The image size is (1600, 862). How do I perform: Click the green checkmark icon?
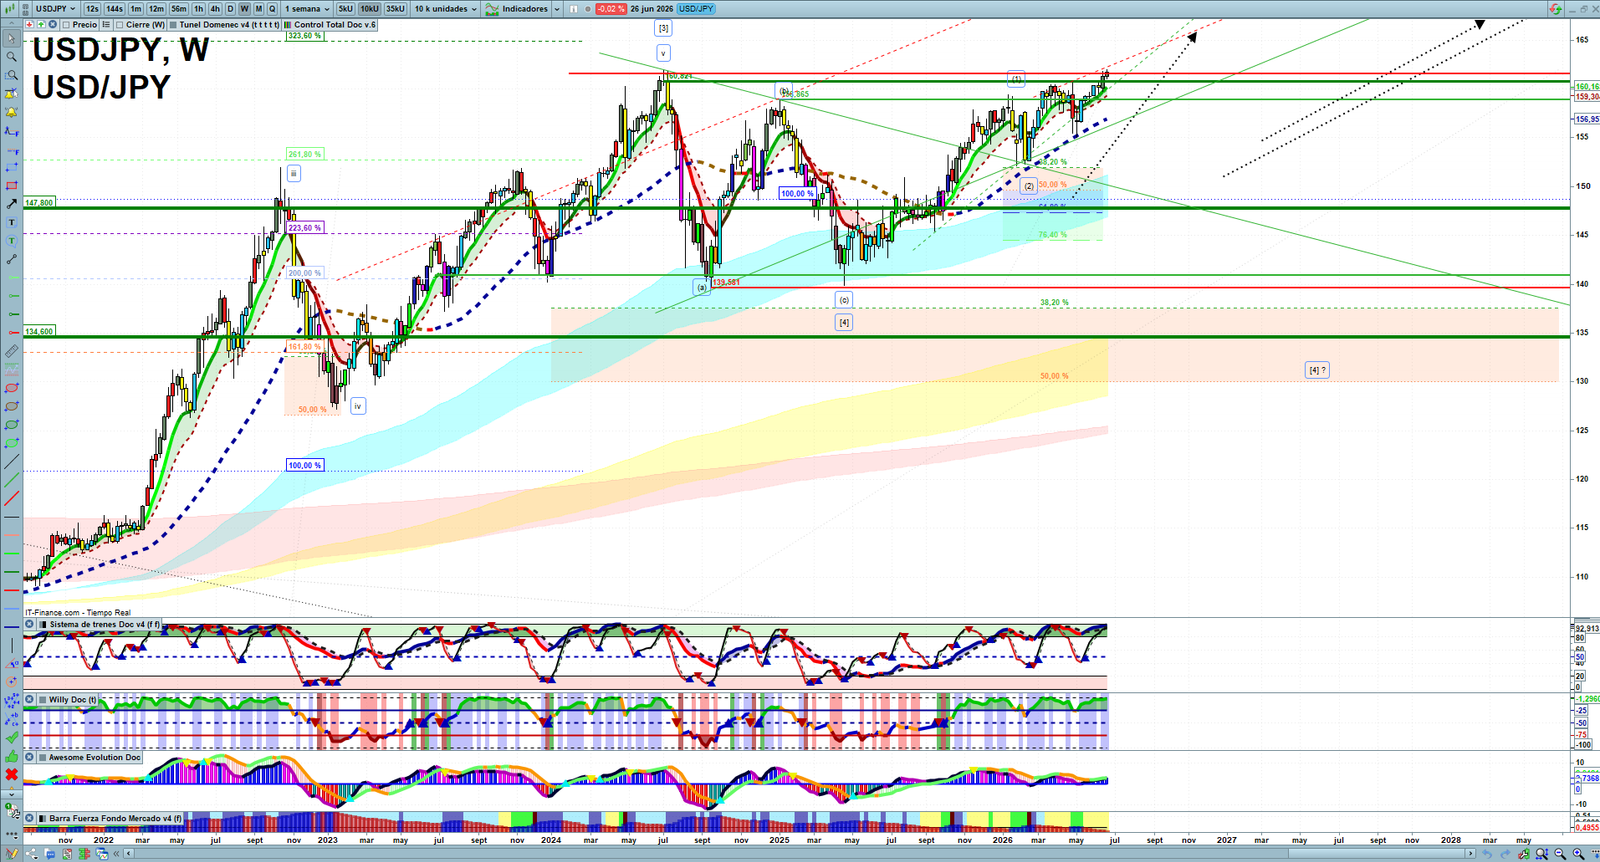click(x=12, y=737)
